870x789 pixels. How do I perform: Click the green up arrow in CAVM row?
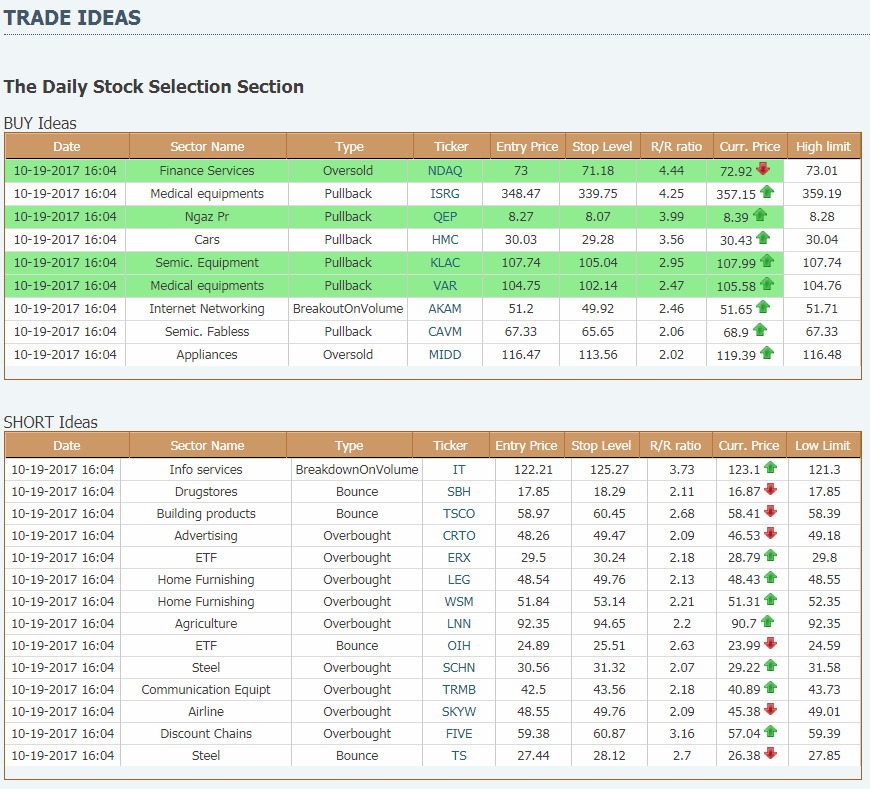click(x=760, y=330)
